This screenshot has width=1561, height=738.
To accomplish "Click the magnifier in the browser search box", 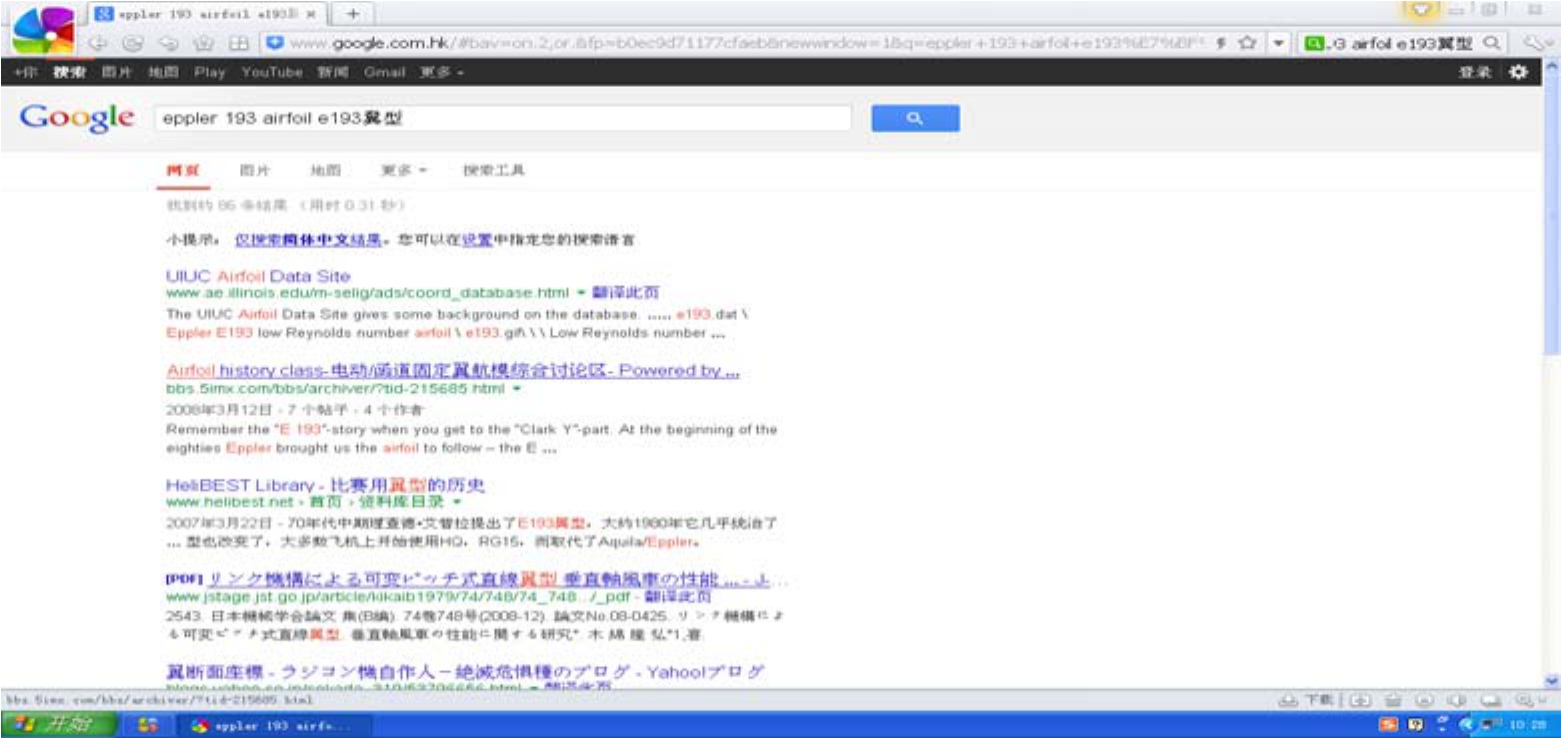I will tap(1491, 43).
